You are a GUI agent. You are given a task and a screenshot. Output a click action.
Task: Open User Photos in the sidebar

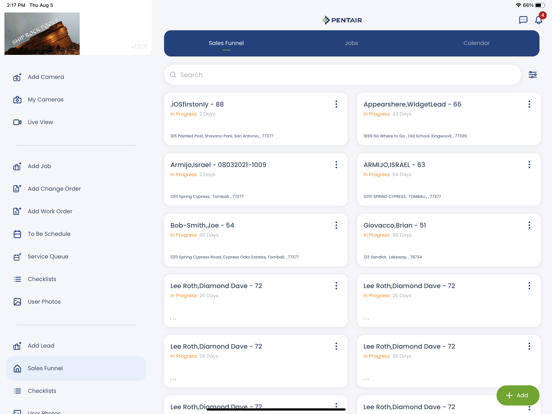point(37,302)
